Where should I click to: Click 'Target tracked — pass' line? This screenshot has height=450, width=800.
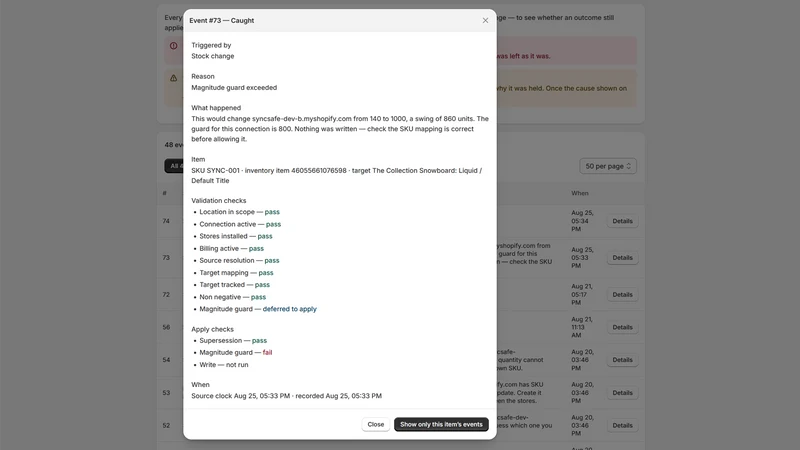(x=235, y=285)
